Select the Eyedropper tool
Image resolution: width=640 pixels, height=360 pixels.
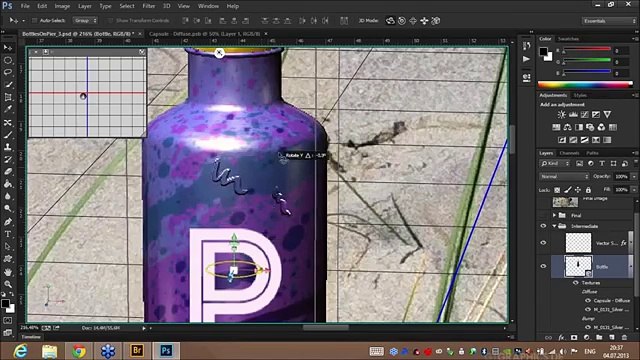[8, 109]
